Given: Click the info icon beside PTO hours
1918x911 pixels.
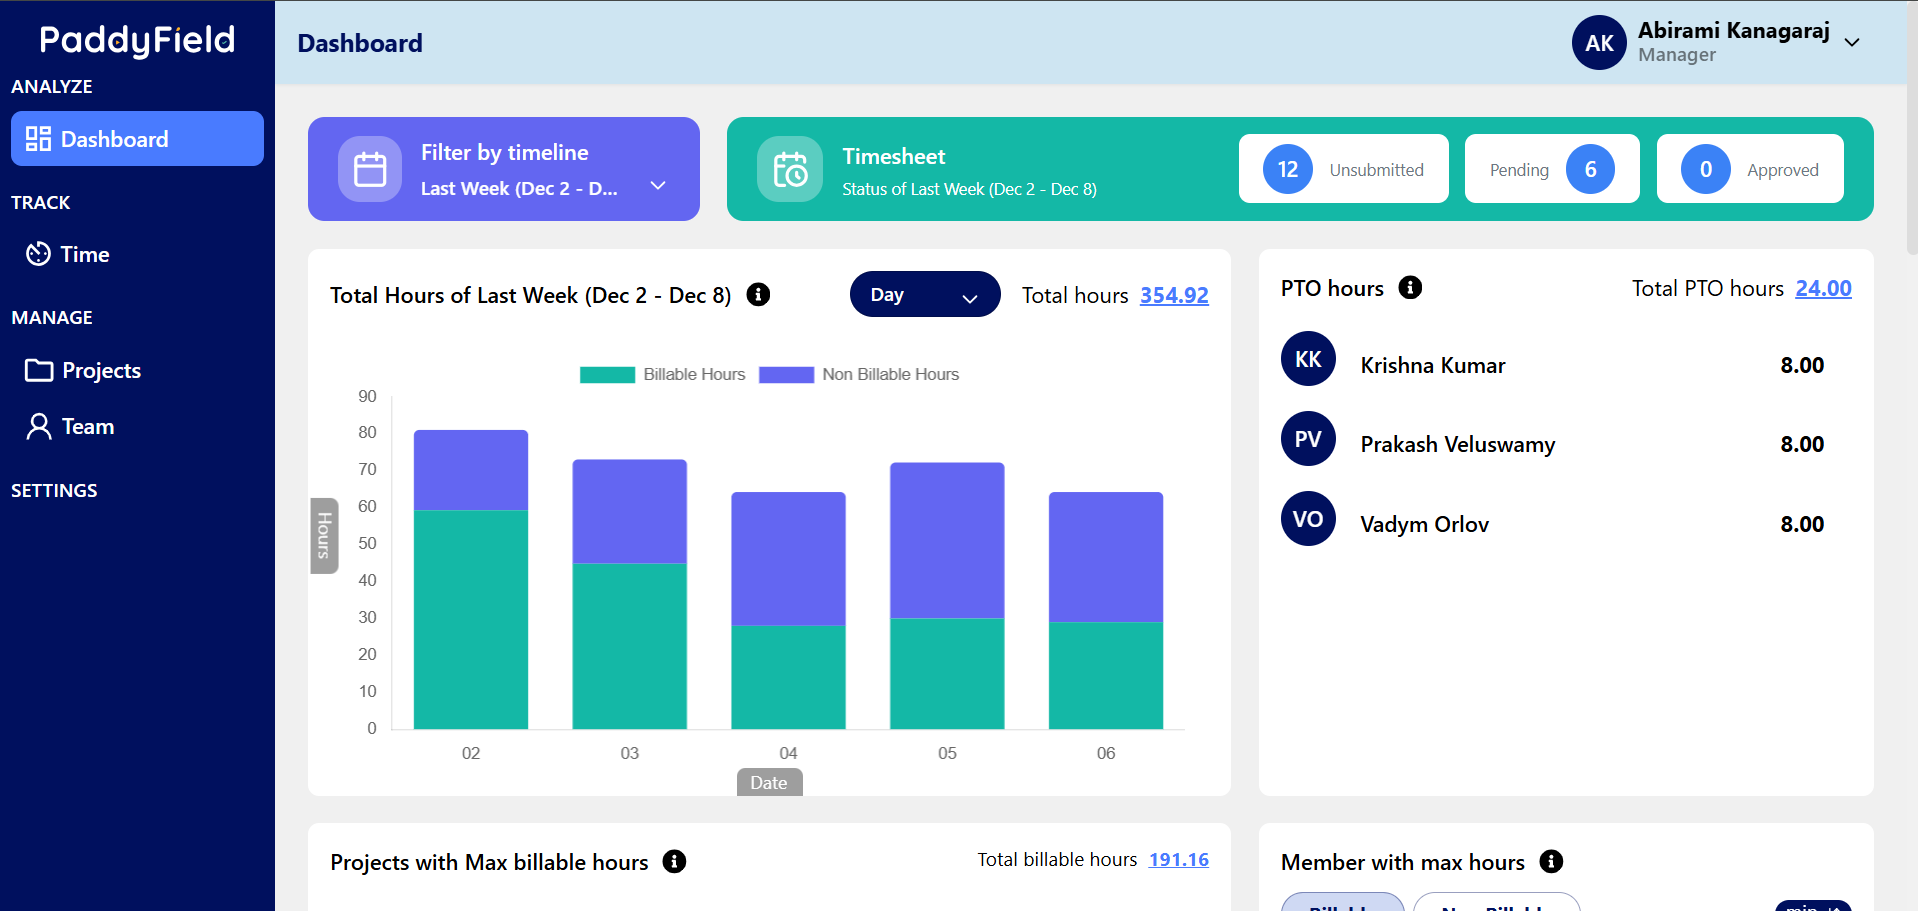Looking at the screenshot, I should coord(1410,288).
